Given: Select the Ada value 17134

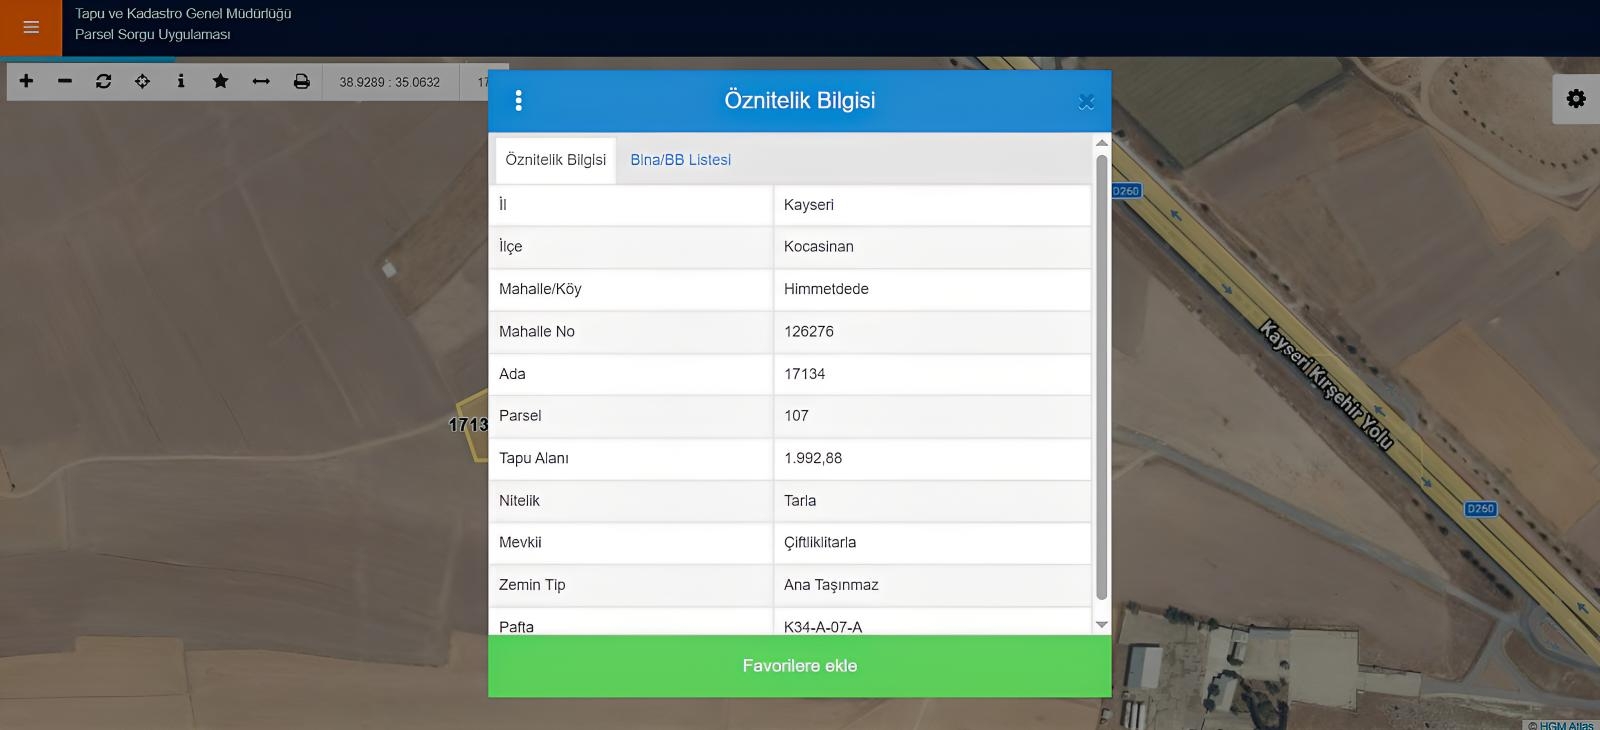Looking at the screenshot, I should pos(932,374).
